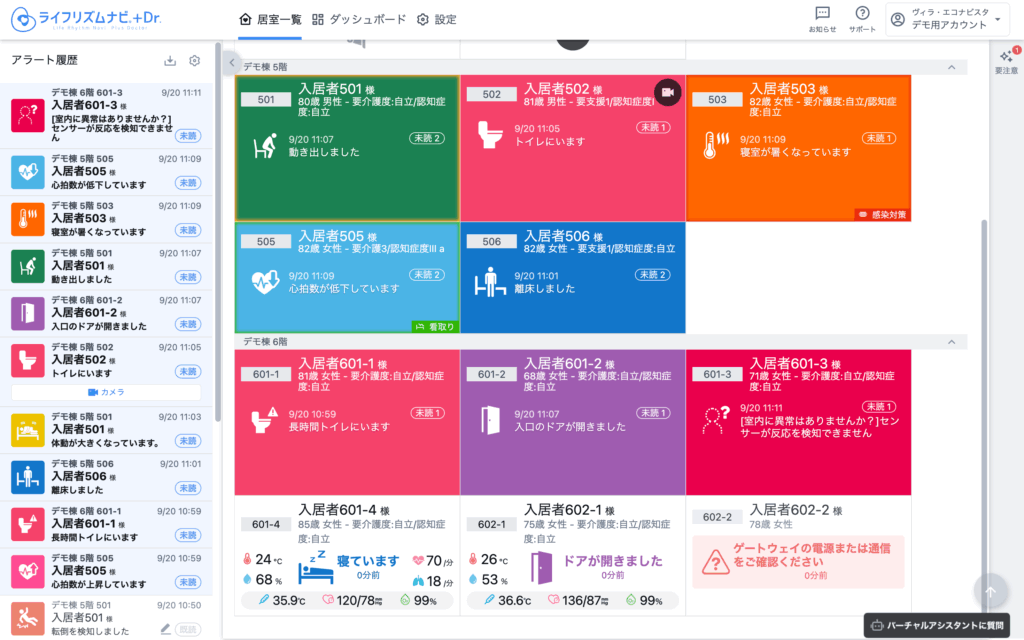The width and height of the screenshot is (1024, 640).
Task: Download the alert history
Action: [x=170, y=61]
